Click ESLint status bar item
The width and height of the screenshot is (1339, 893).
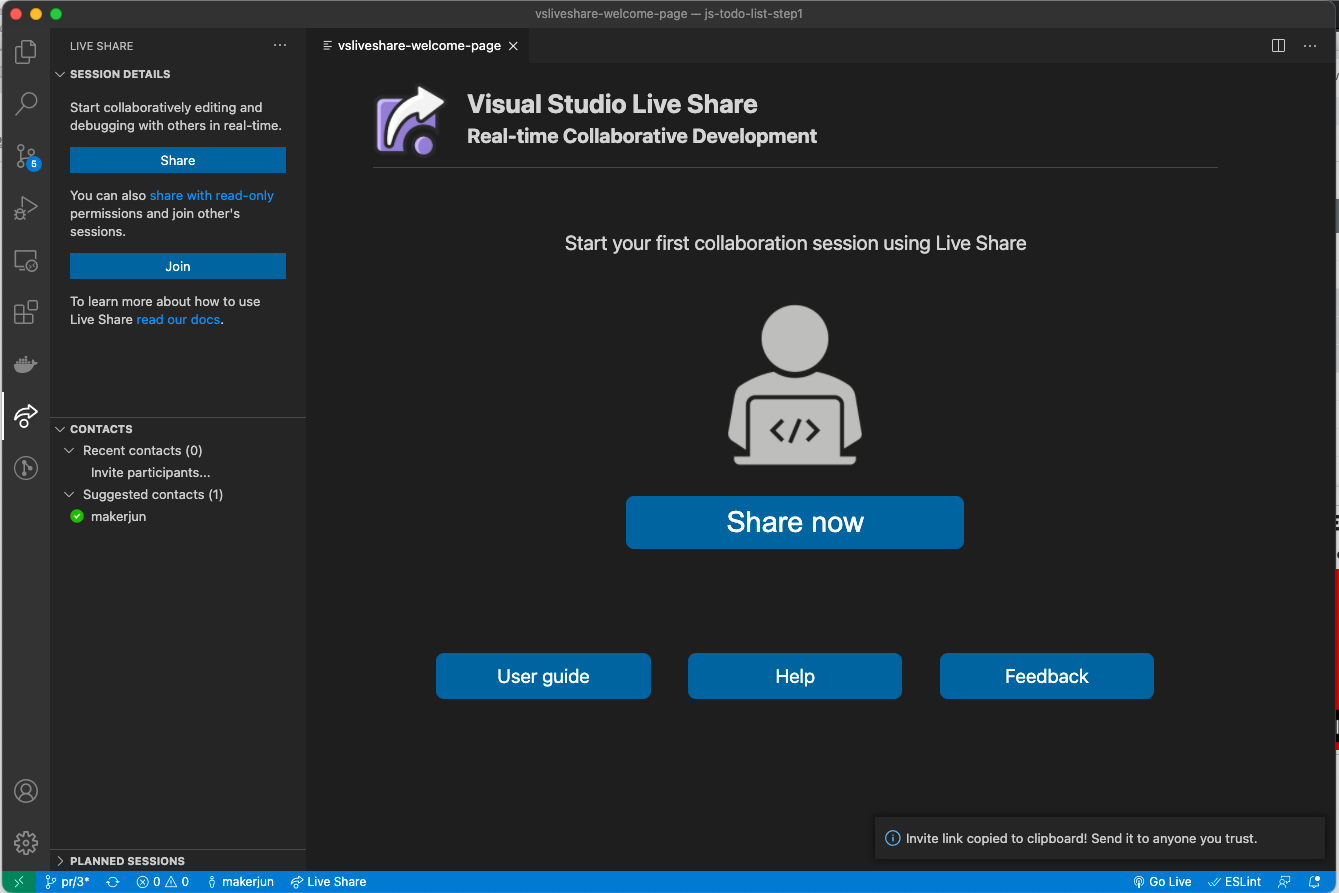click(1235, 882)
